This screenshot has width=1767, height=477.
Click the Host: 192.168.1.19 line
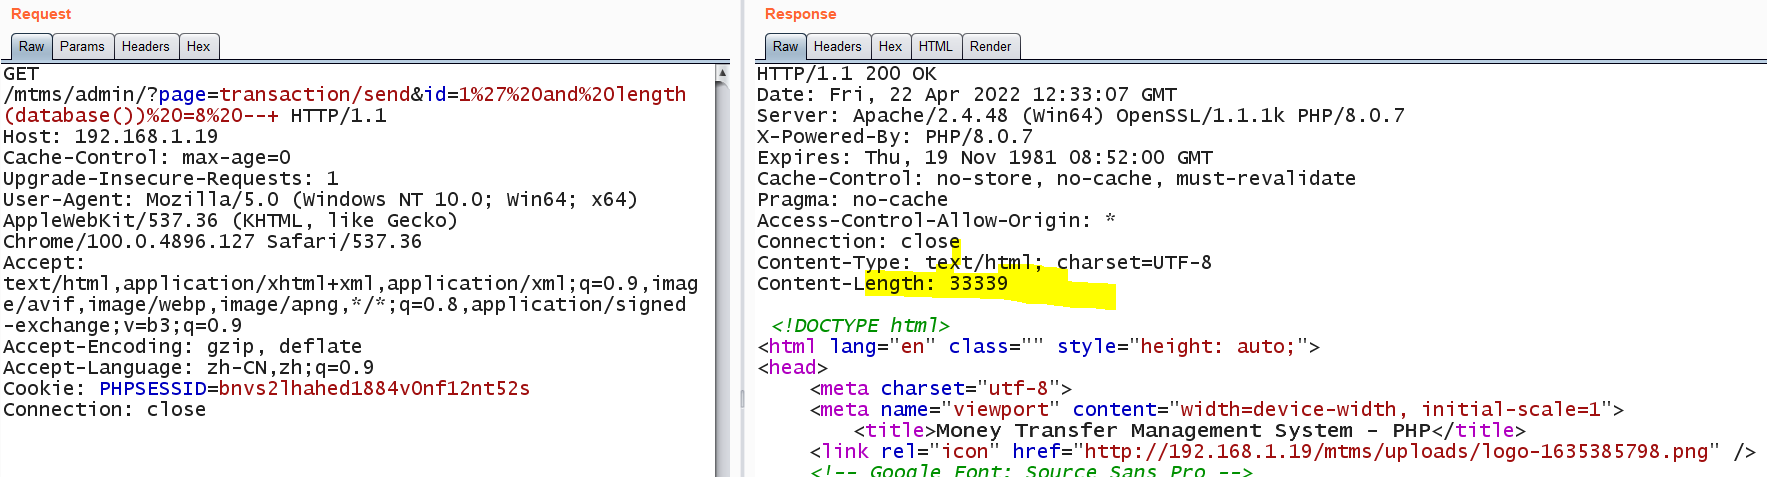click(110, 137)
